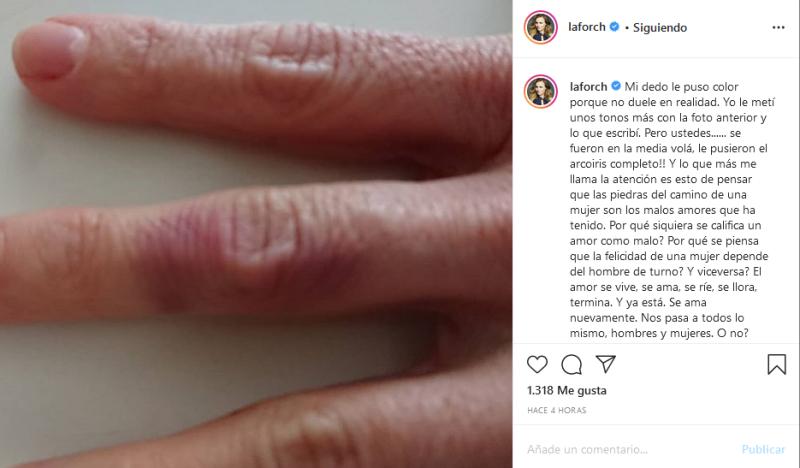Screen dimensions: 800x468
Task: Toggle the Siguiendo following status
Action: [660, 28]
